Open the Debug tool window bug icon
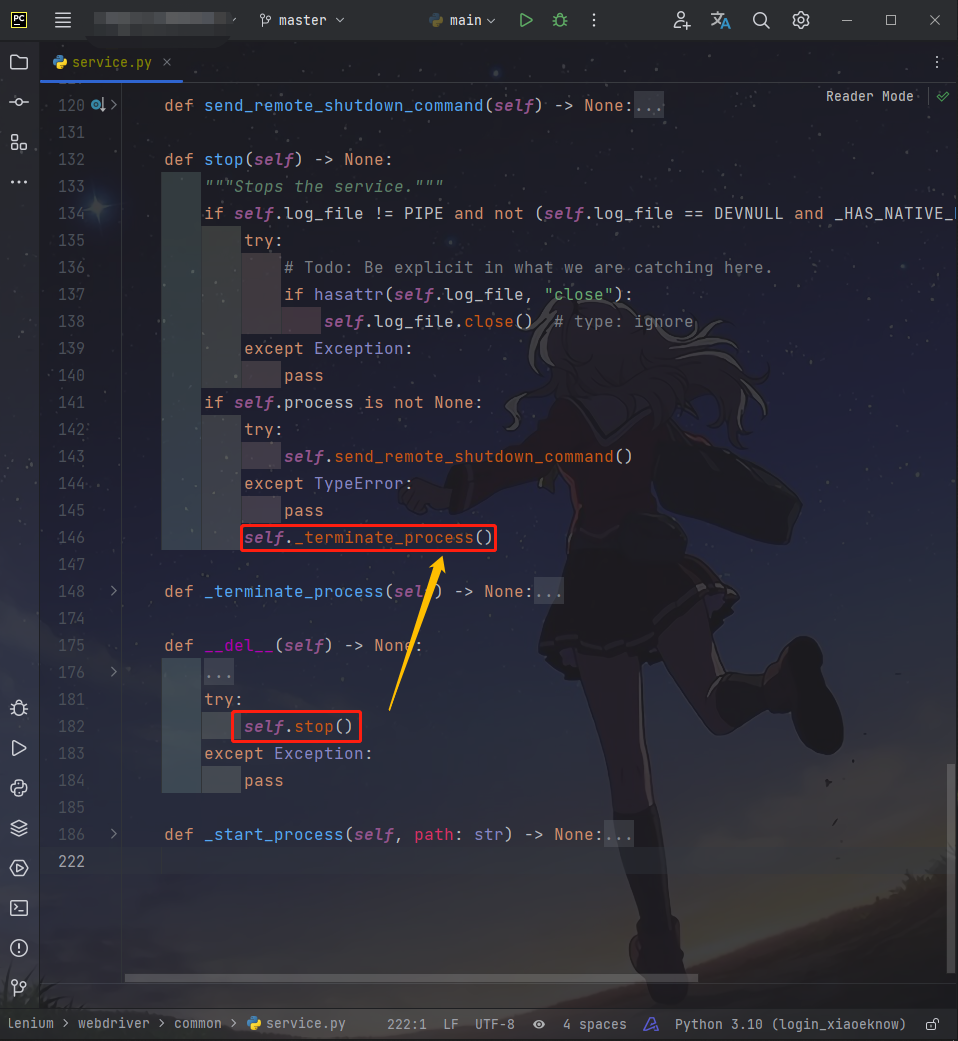Viewport: 958px width, 1041px height. [19, 708]
